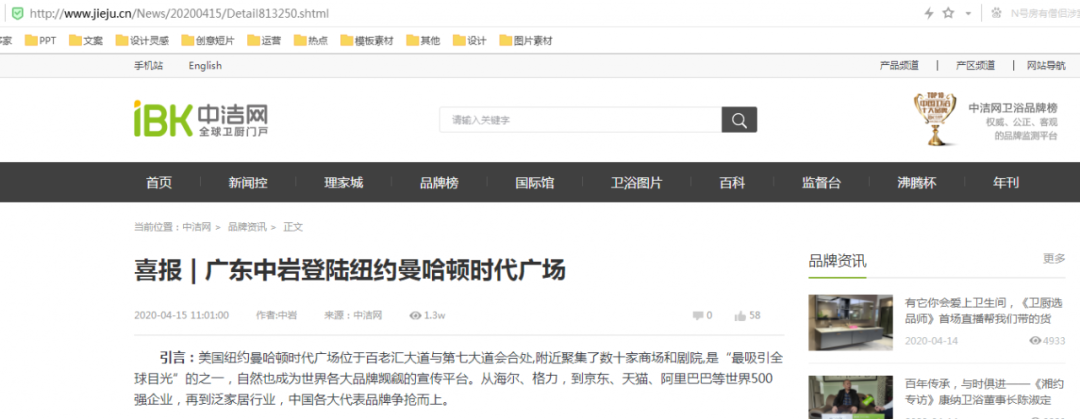Open 监督台 in the navigation bar
1080x419 pixels.
coord(821,183)
